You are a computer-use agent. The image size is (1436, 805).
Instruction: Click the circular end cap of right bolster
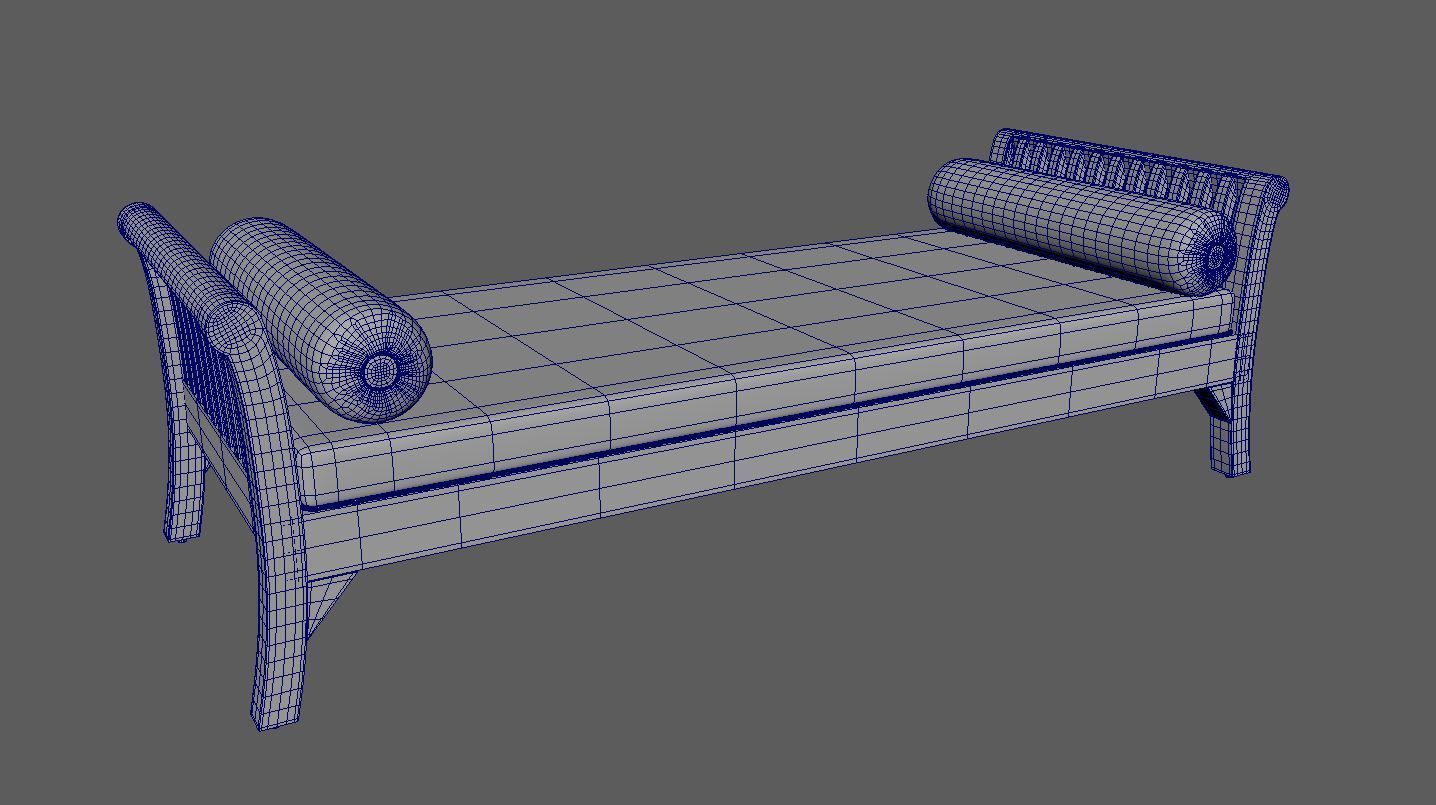1215,257
